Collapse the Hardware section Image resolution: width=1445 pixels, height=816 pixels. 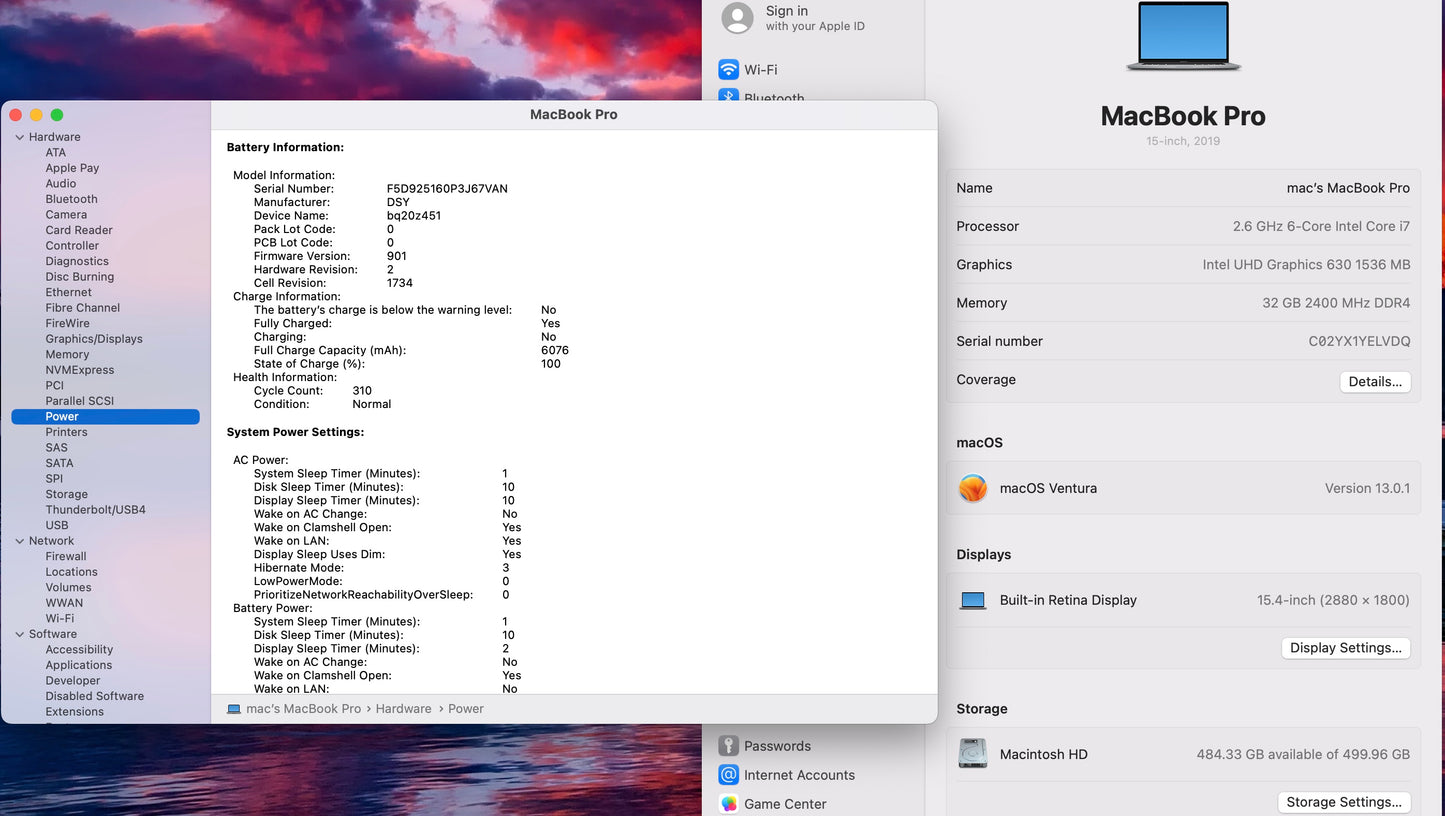(x=21, y=136)
